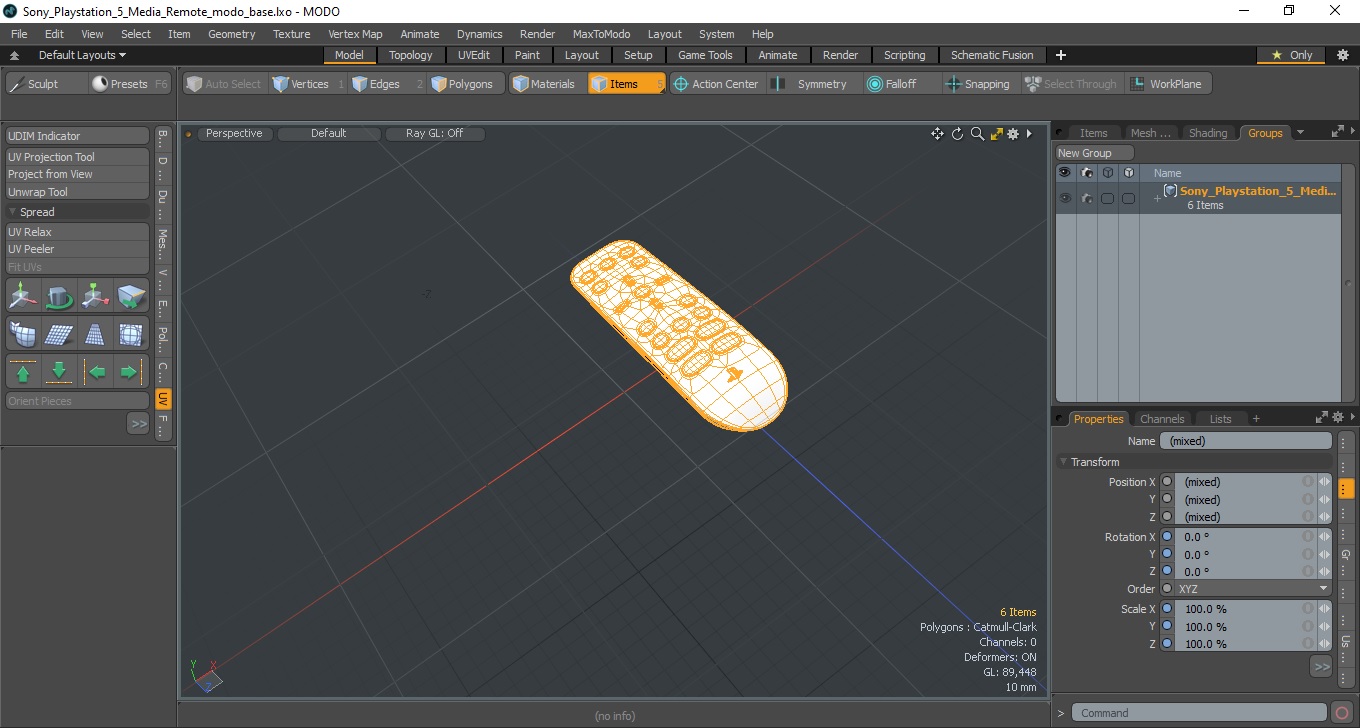Screen dimensions: 1360x728
Task: Click the Scale Y 100.0 % field
Action: point(1245,627)
